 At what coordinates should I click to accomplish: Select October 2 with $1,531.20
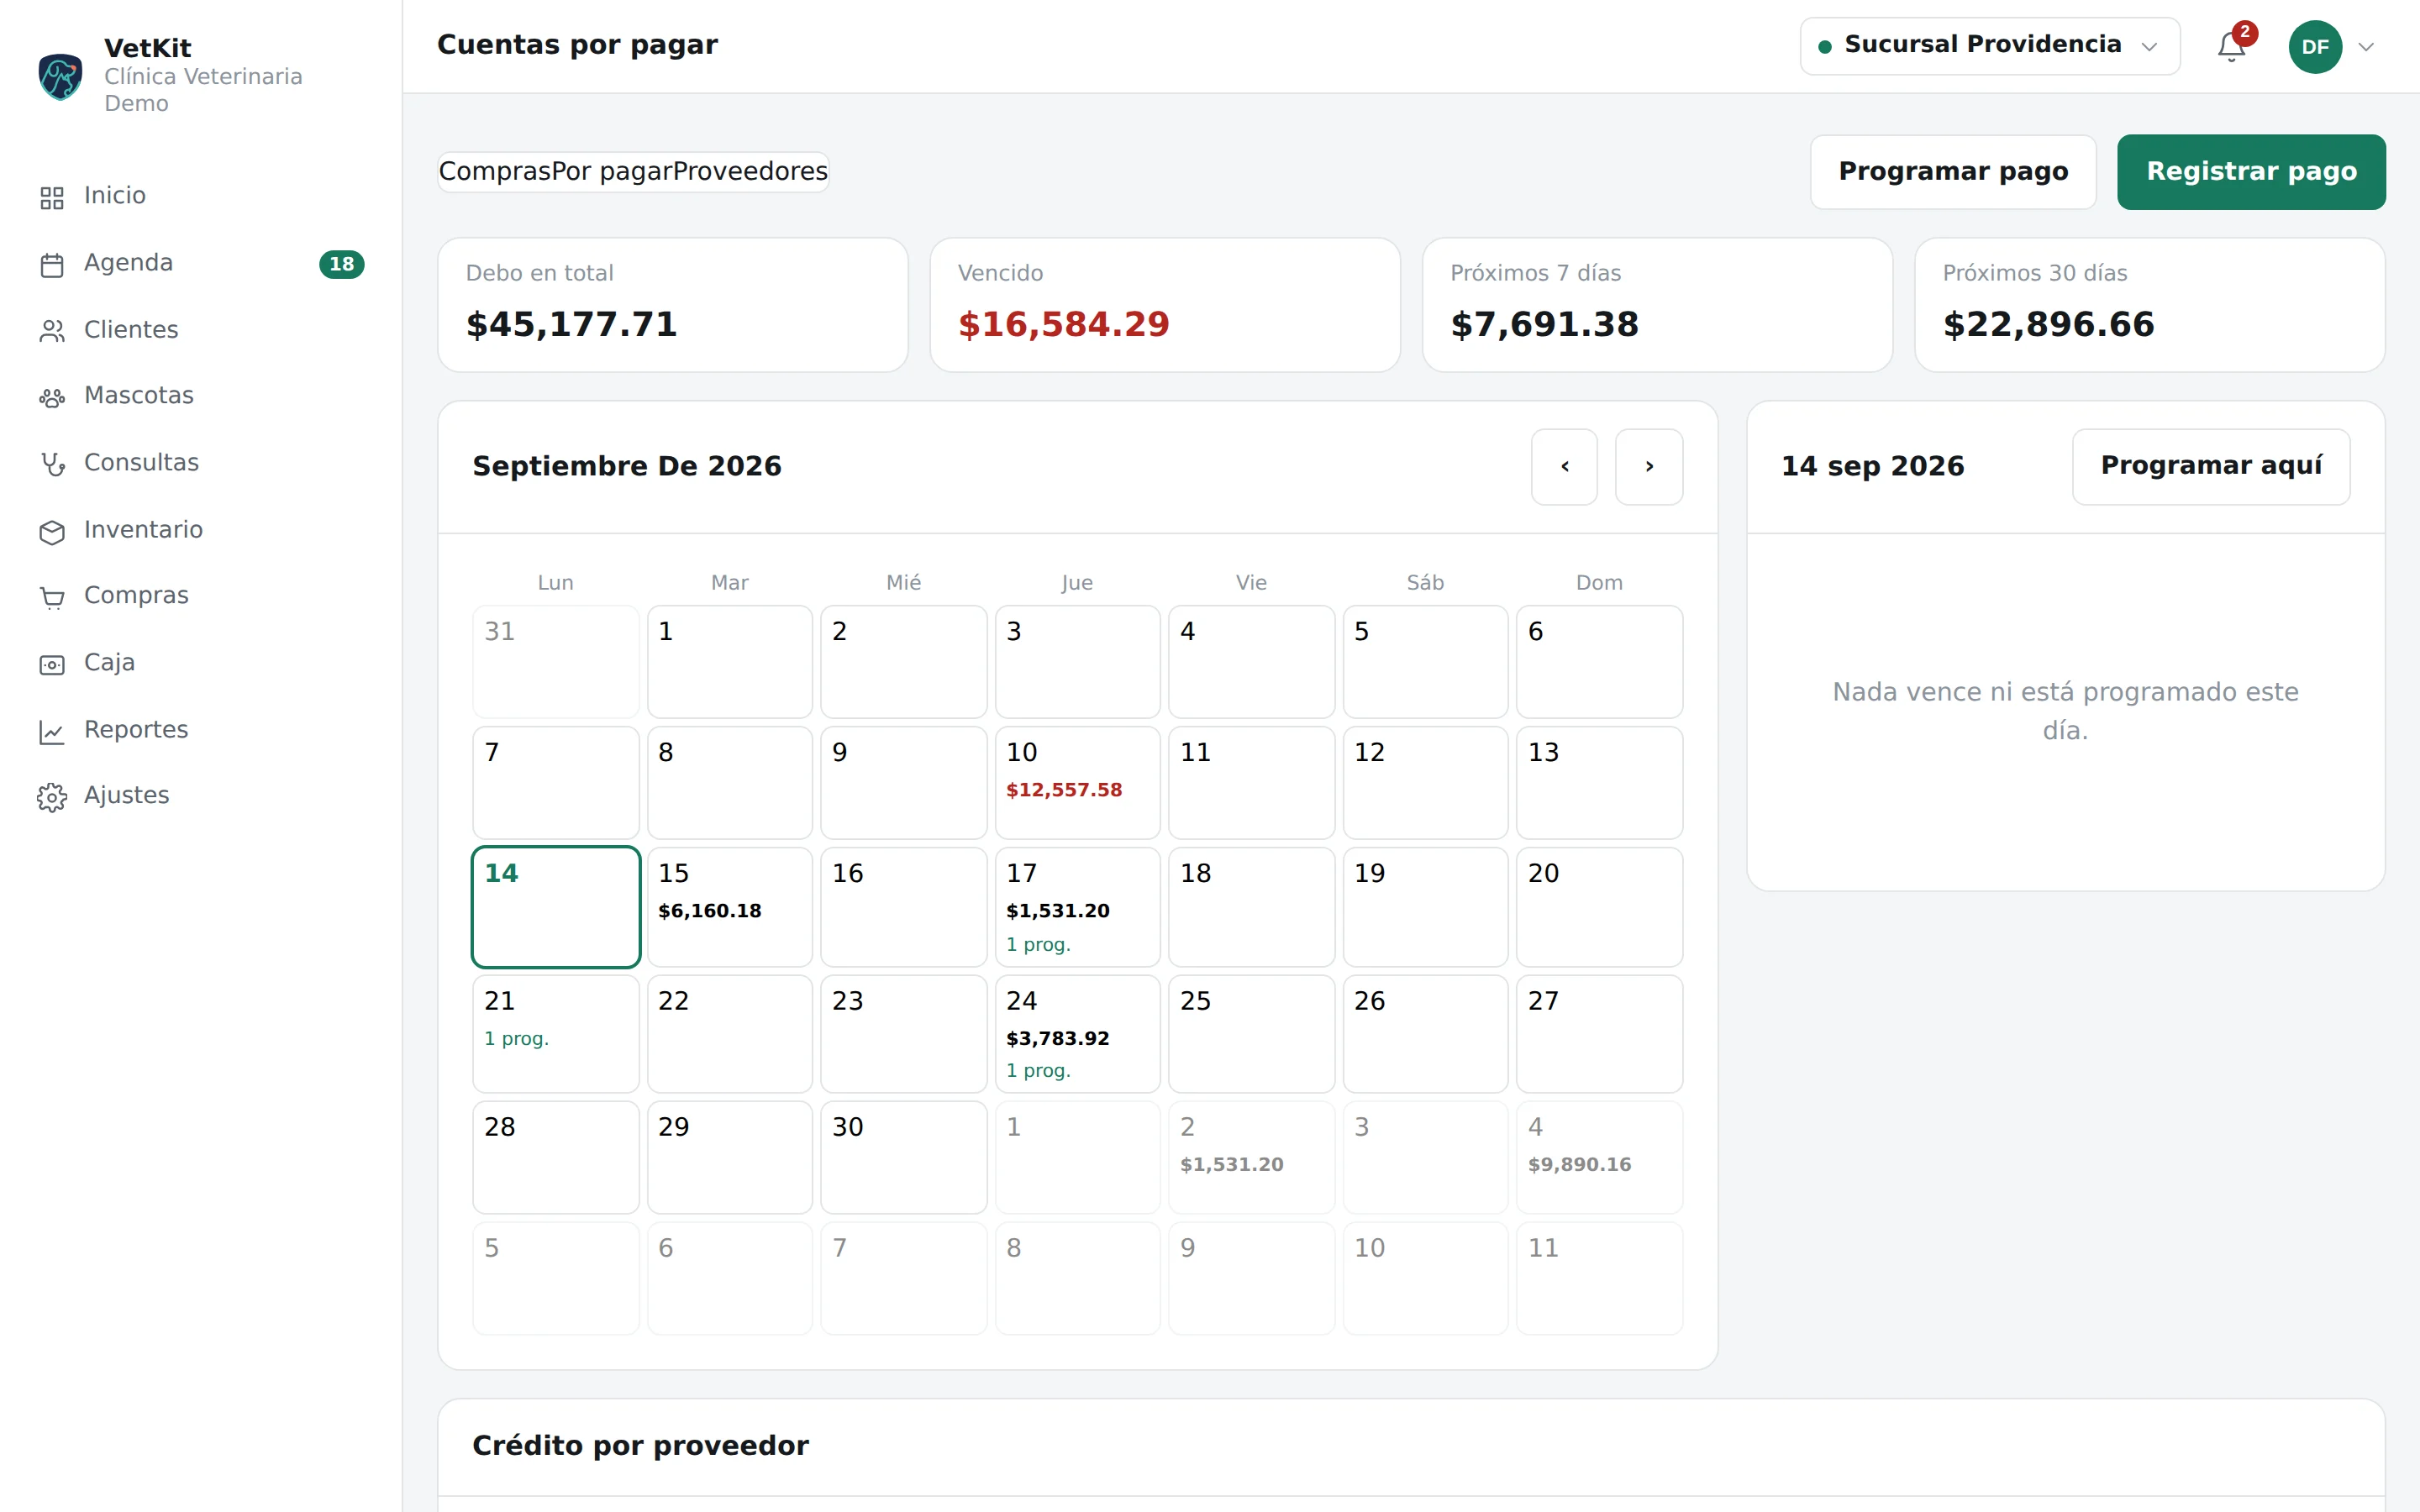pos(1251,1157)
